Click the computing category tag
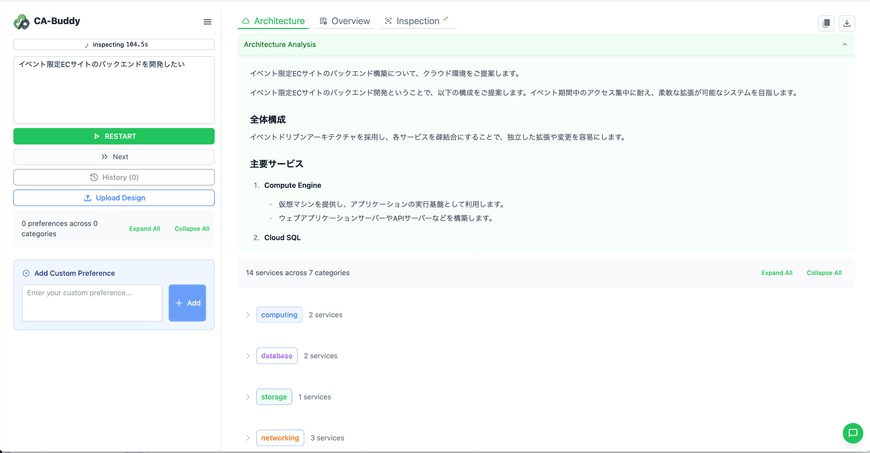The height and width of the screenshot is (453, 870). [279, 315]
